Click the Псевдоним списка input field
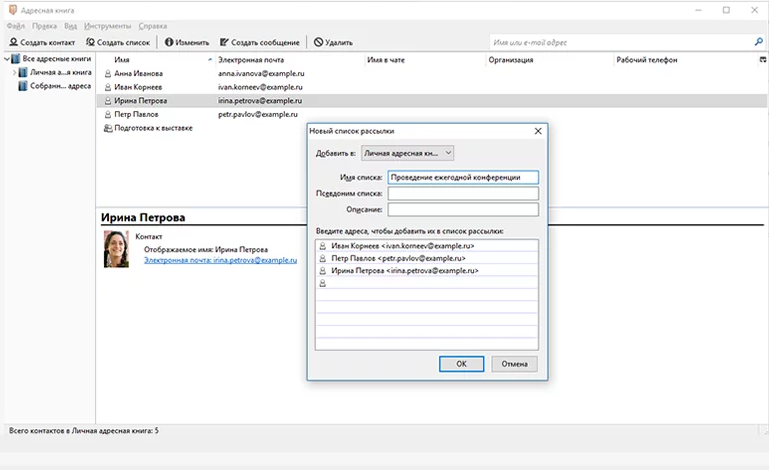The height and width of the screenshot is (470, 769). (463, 194)
